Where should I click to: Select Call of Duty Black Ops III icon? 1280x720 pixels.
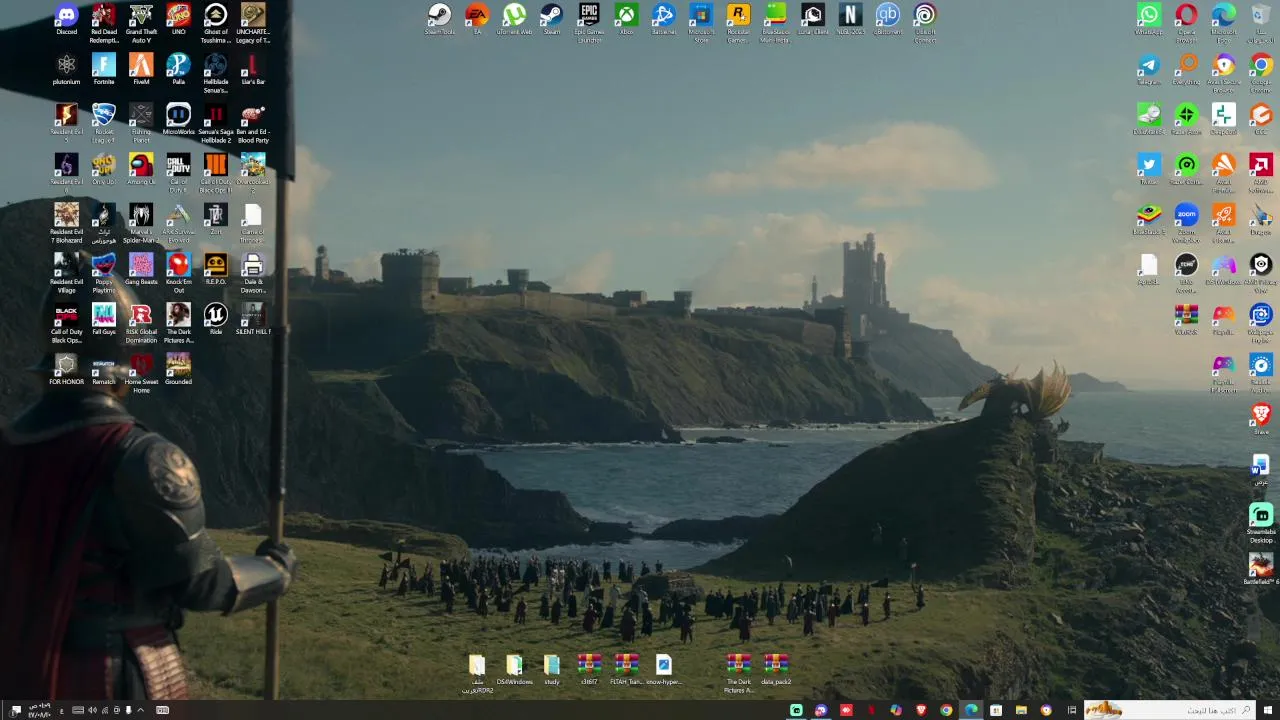pyautogui.click(x=215, y=173)
